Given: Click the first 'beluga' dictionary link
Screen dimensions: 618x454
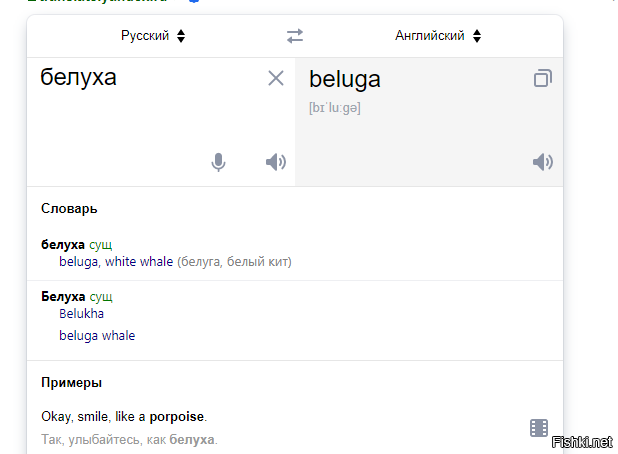Looking at the screenshot, I should pyautogui.click(x=78, y=262).
